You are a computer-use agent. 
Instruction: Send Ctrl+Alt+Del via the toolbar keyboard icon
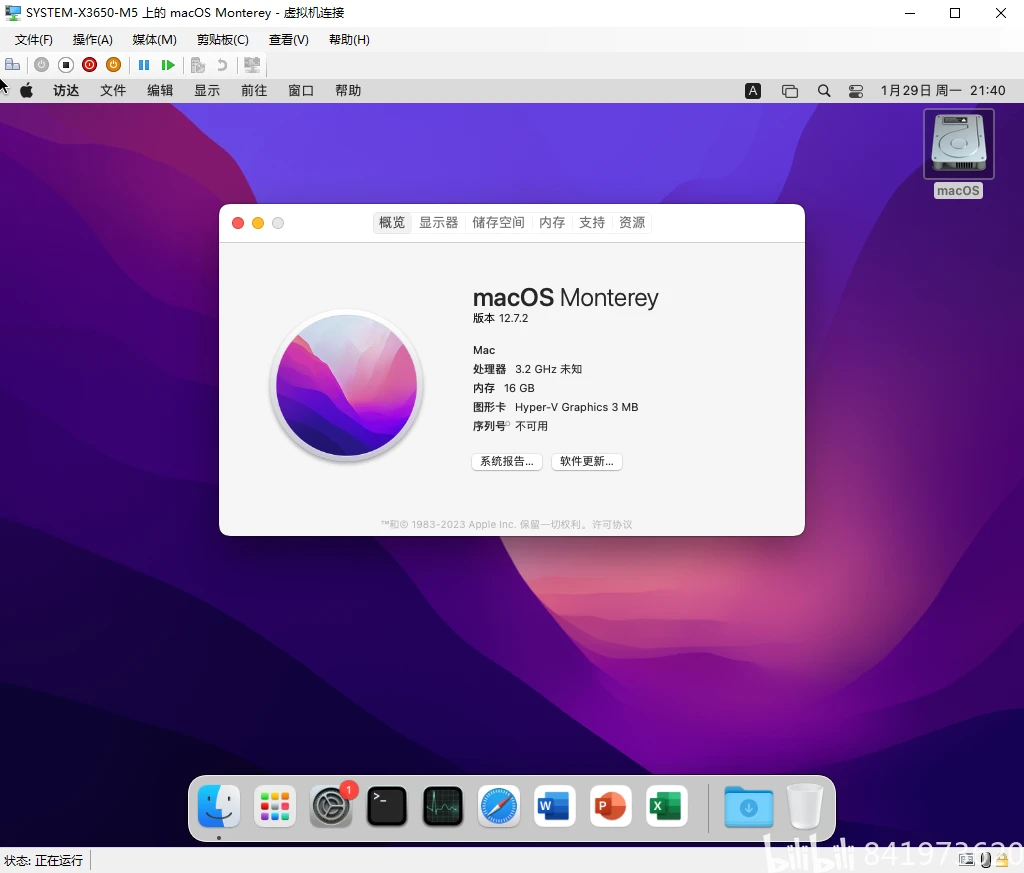[x=12, y=65]
